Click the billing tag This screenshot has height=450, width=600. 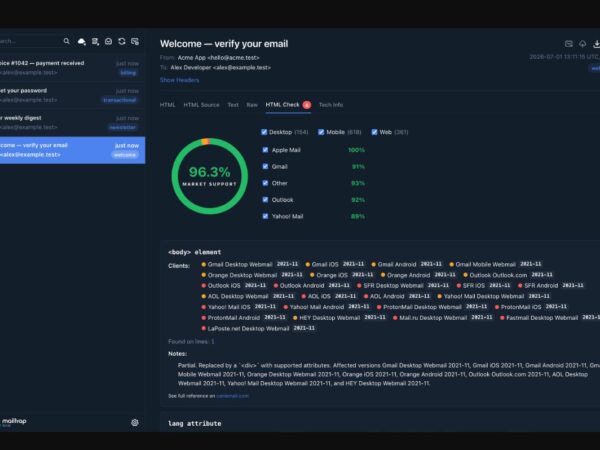point(128,73)
